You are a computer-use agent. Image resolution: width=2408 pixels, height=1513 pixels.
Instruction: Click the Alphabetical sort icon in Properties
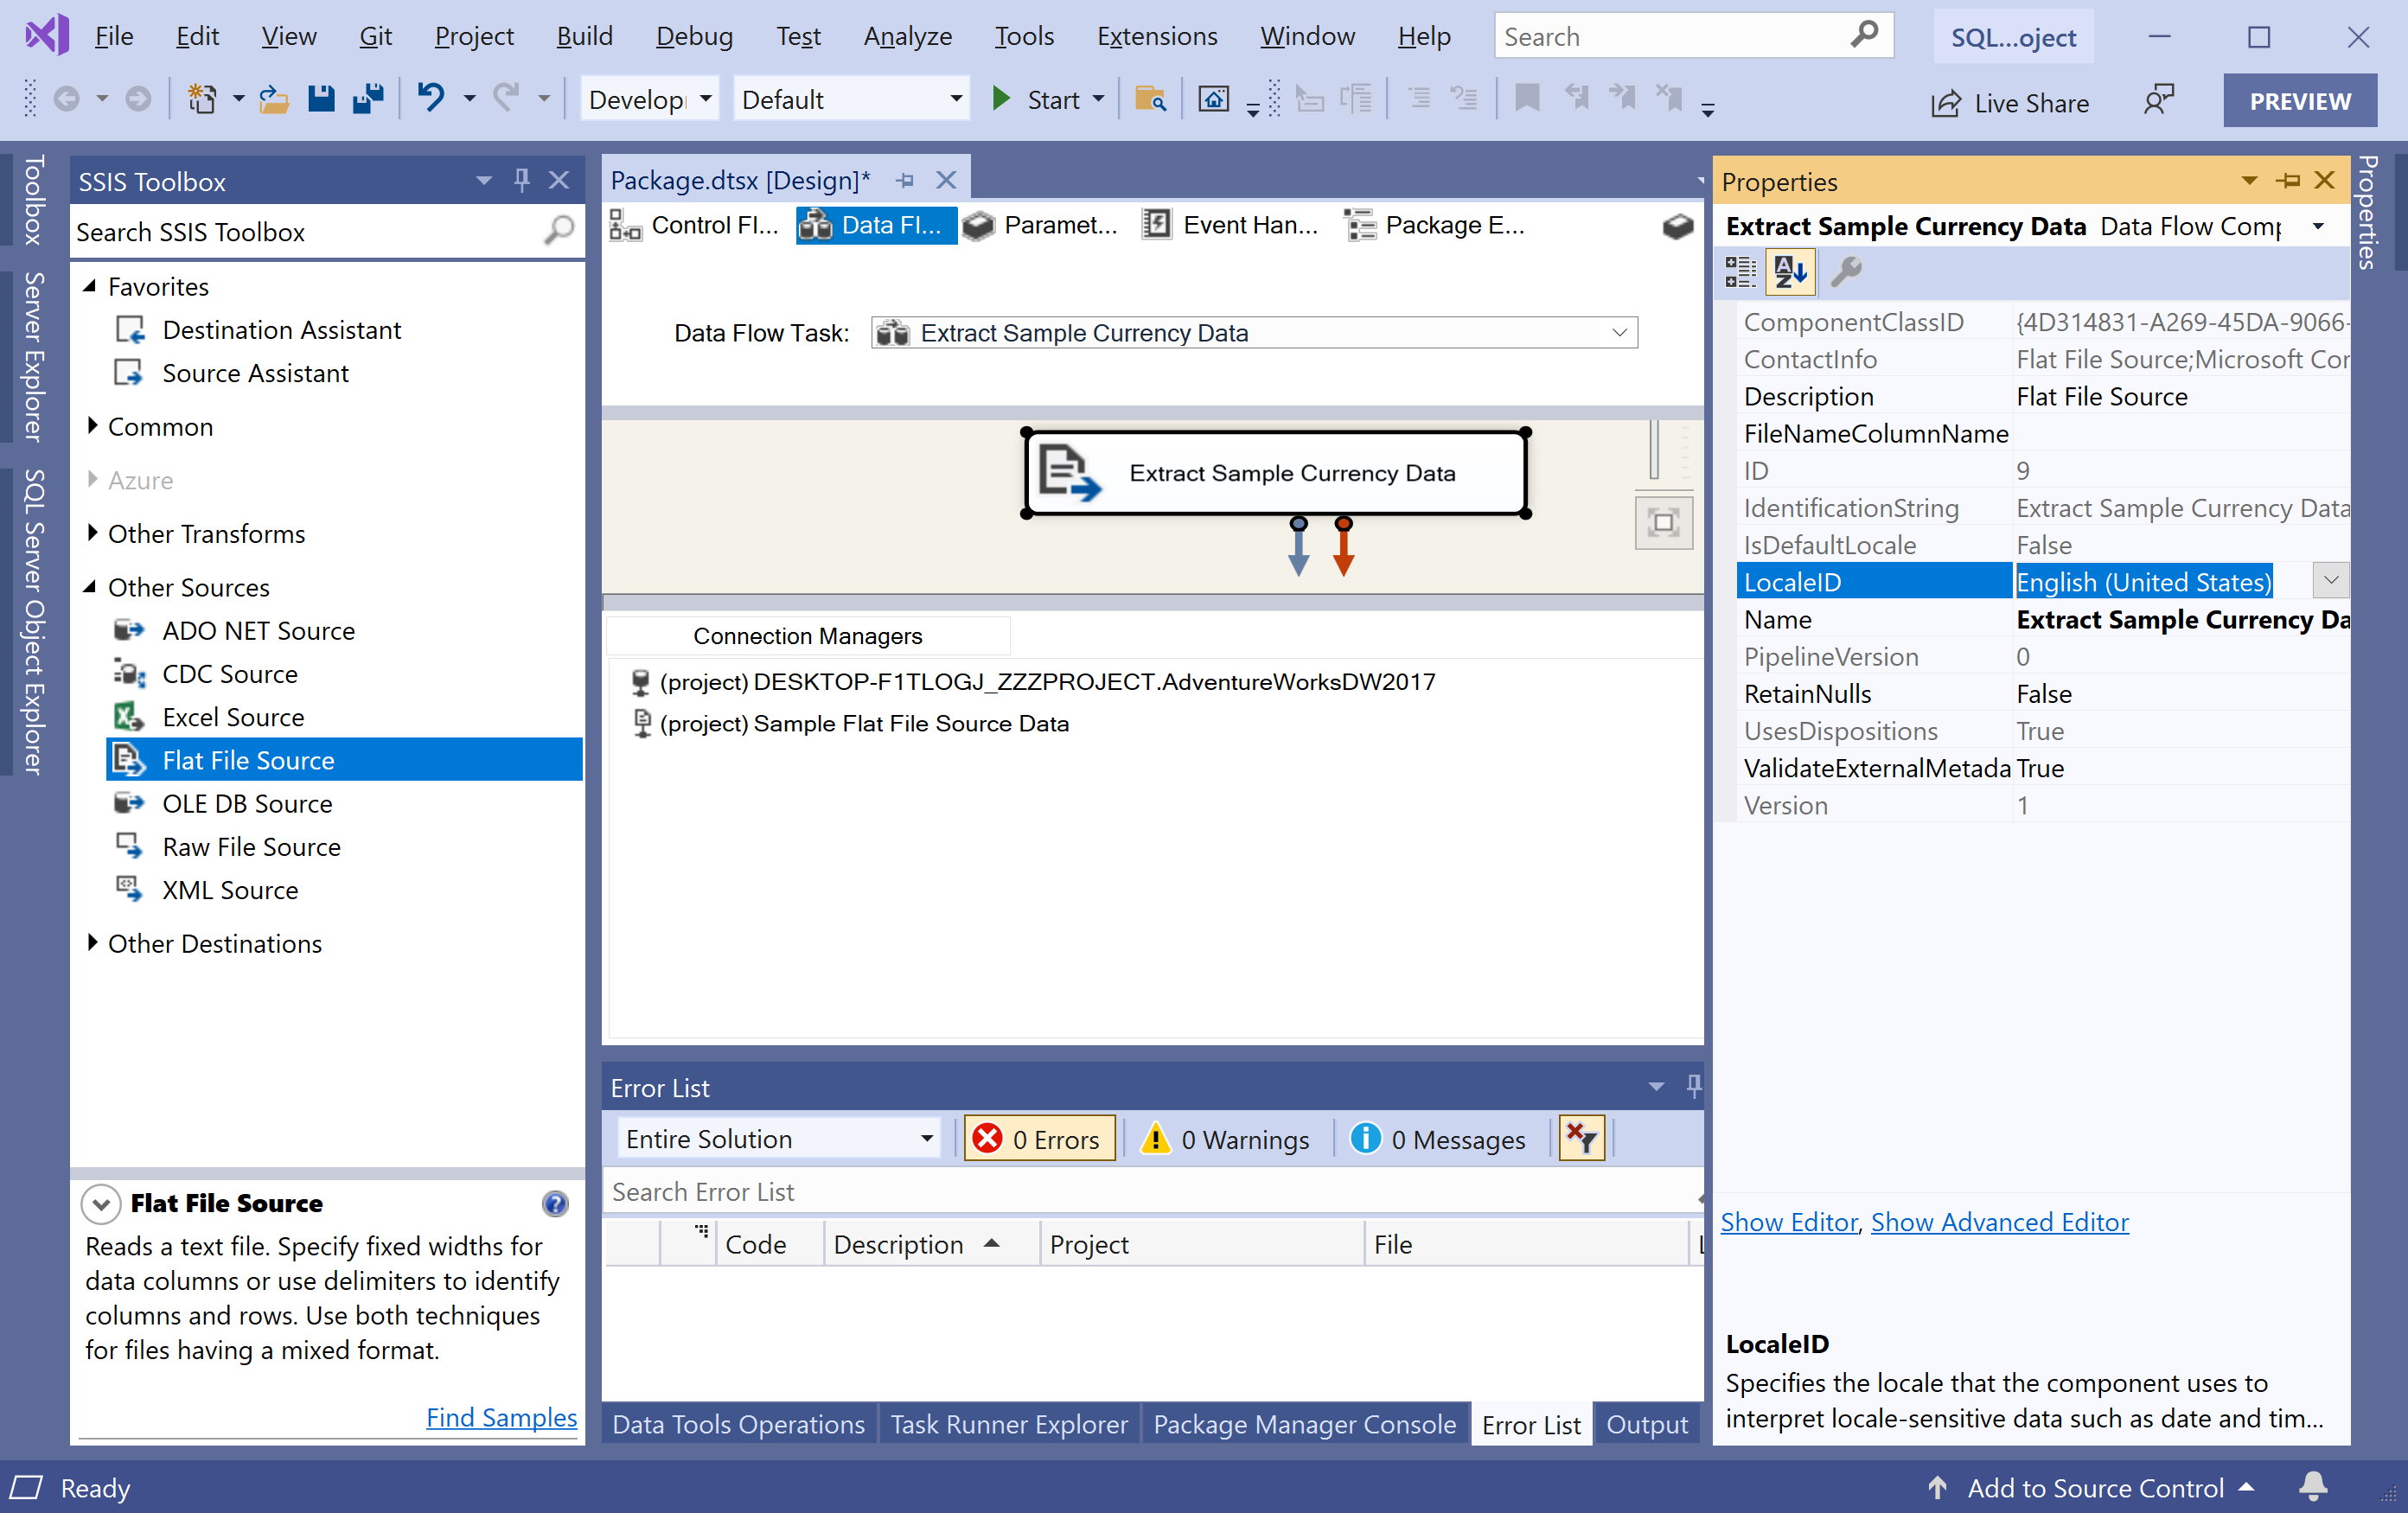(x=1789, y=271)
